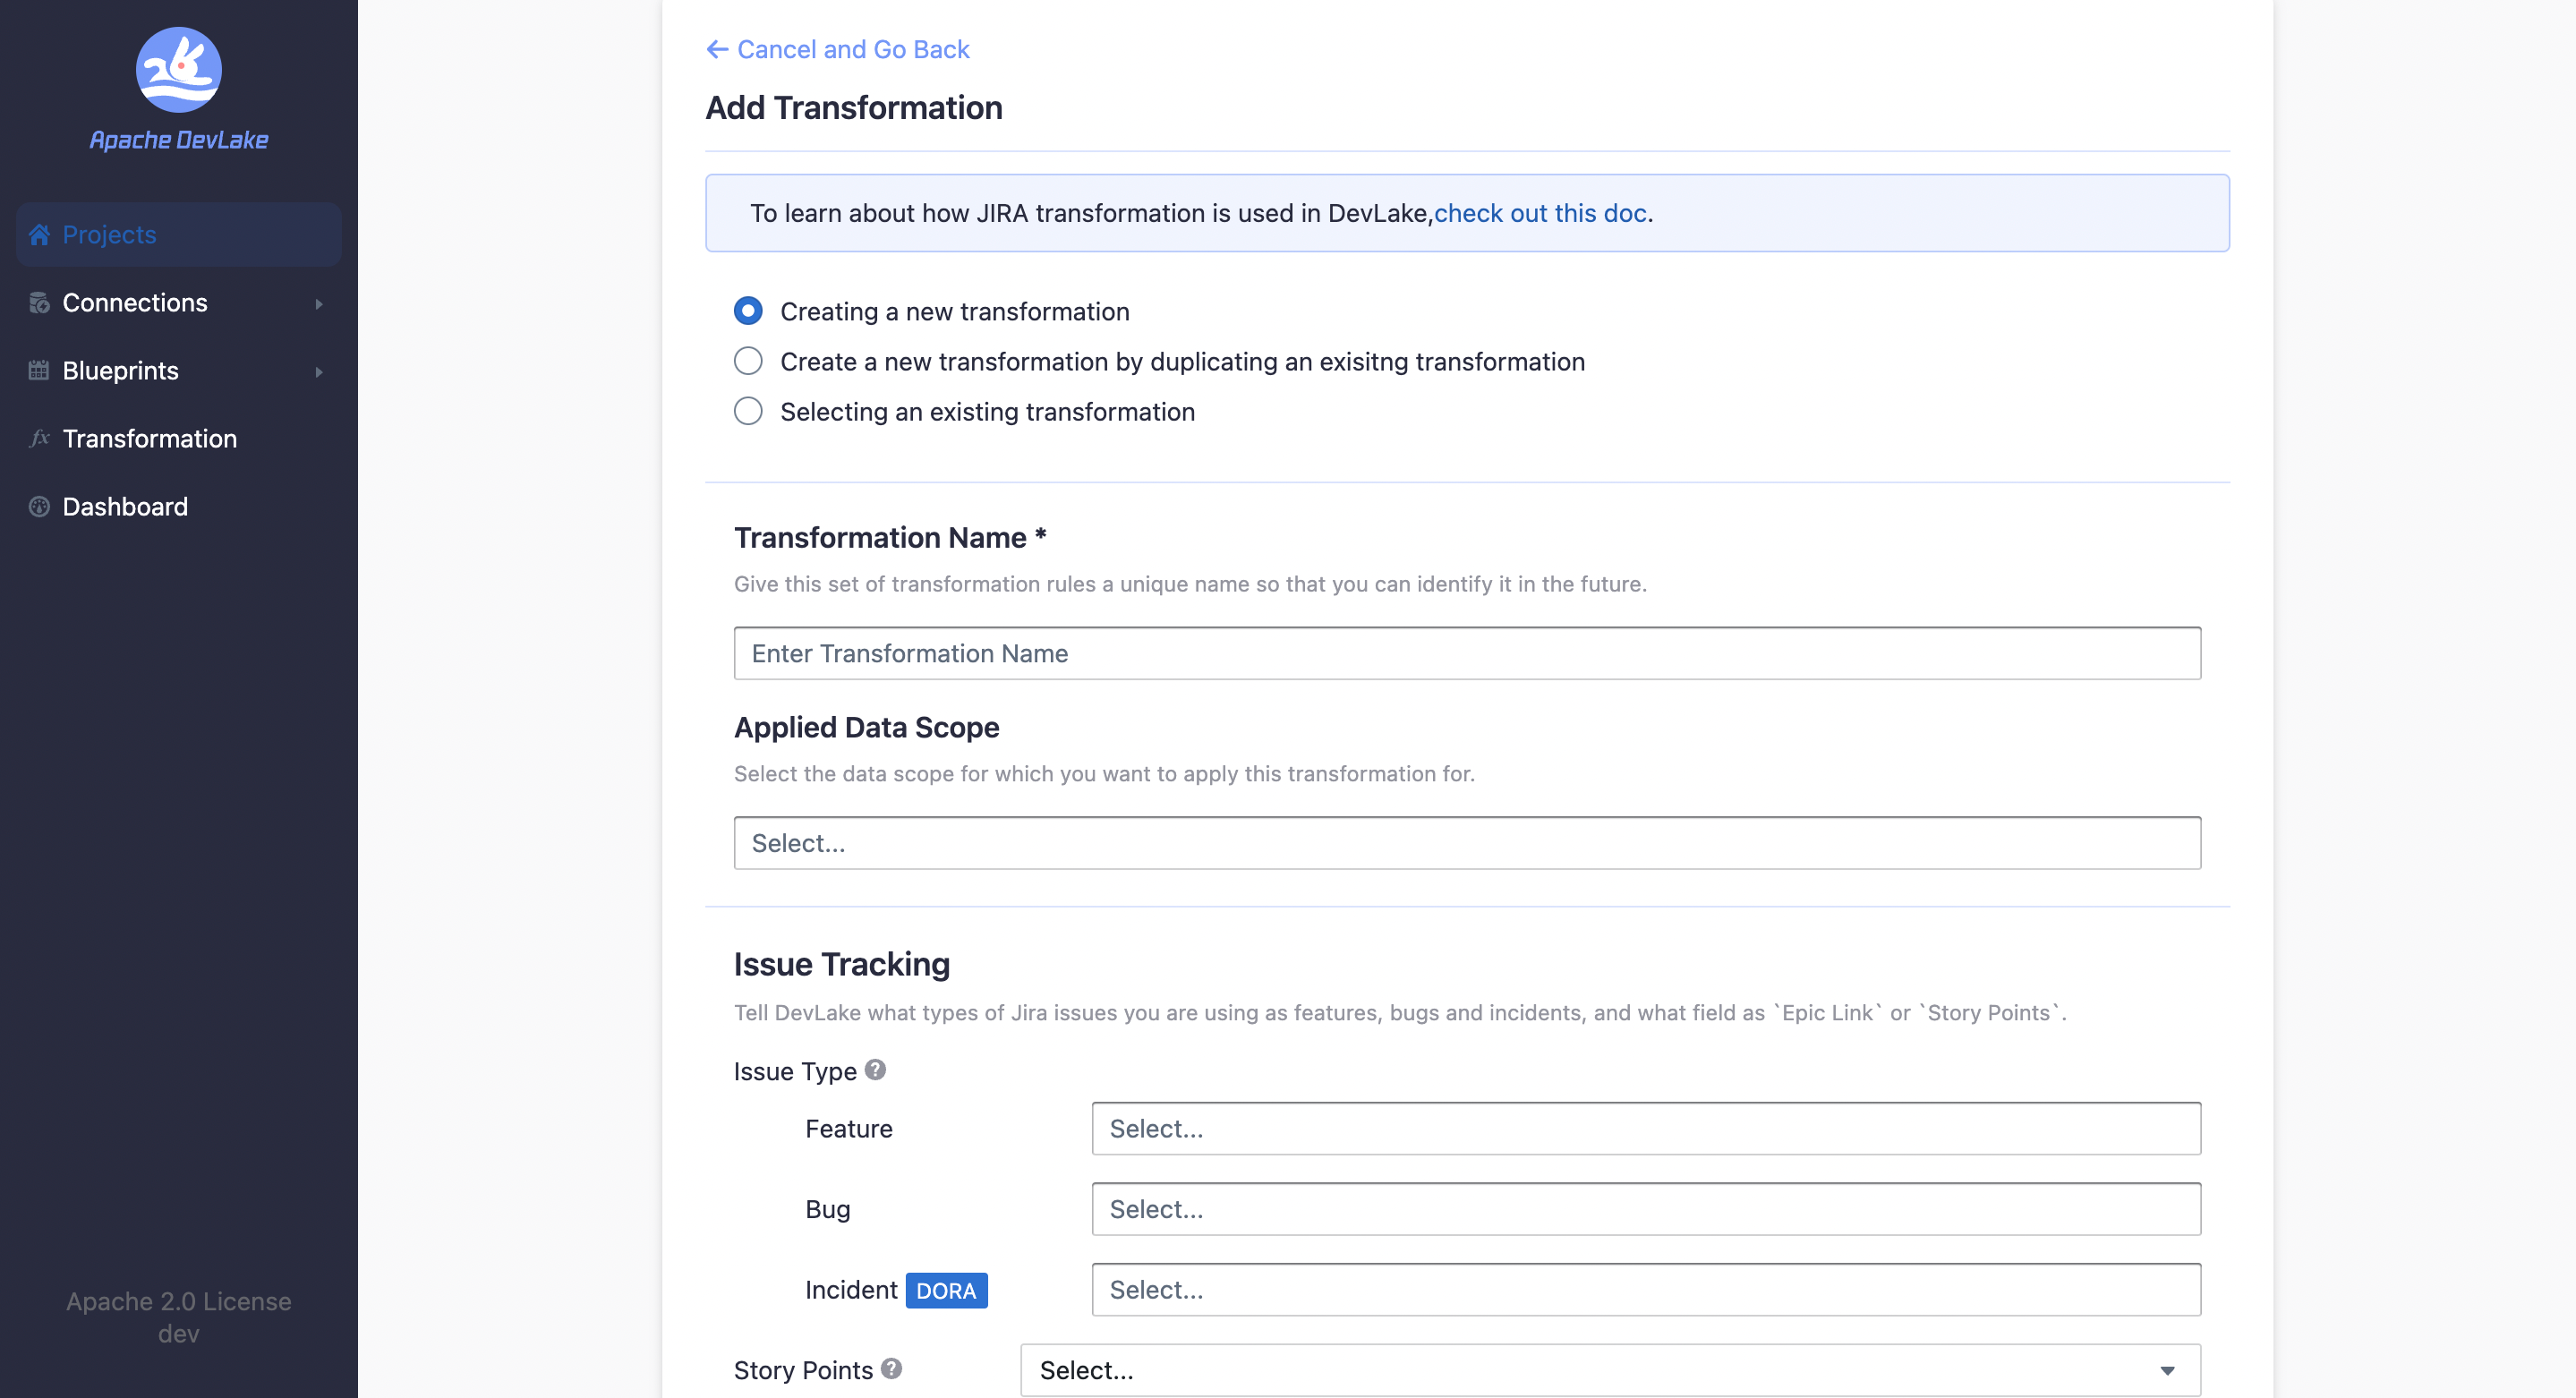Expand the Connections submenu arrow
The image size is (2576, 1398).
point(319,303)
